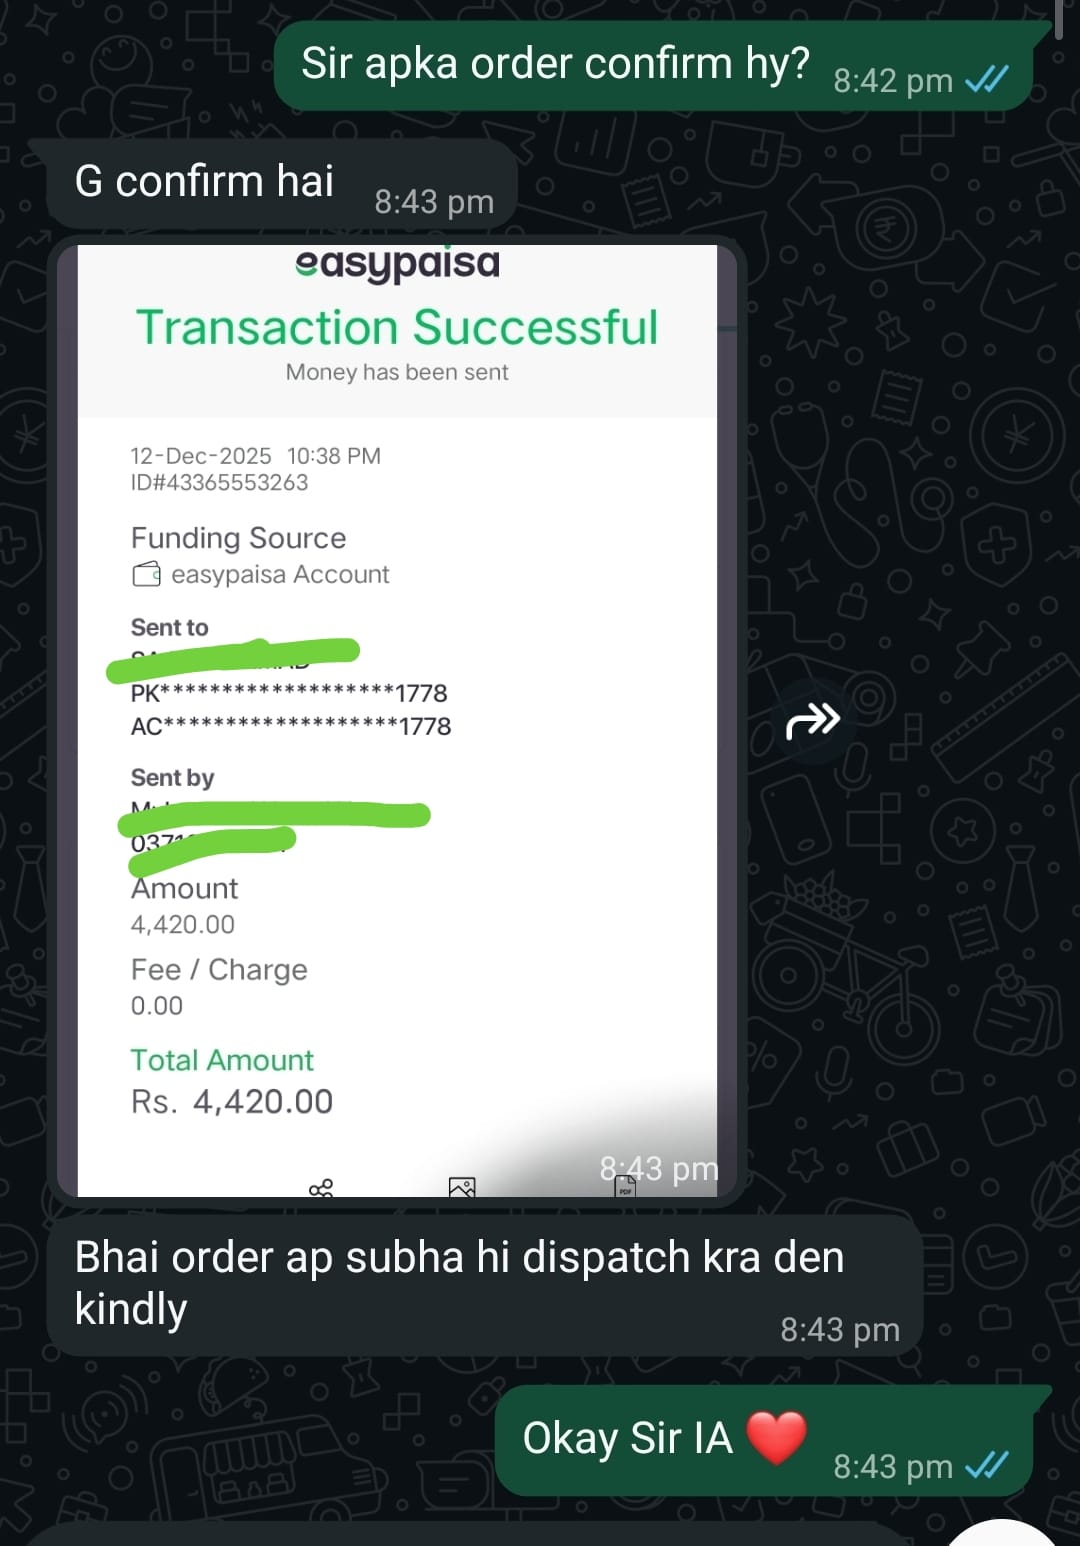Click the easypaisa logo atop the receipt
The height and width of the screenshot is (1546, 1080).
[397, 264]
